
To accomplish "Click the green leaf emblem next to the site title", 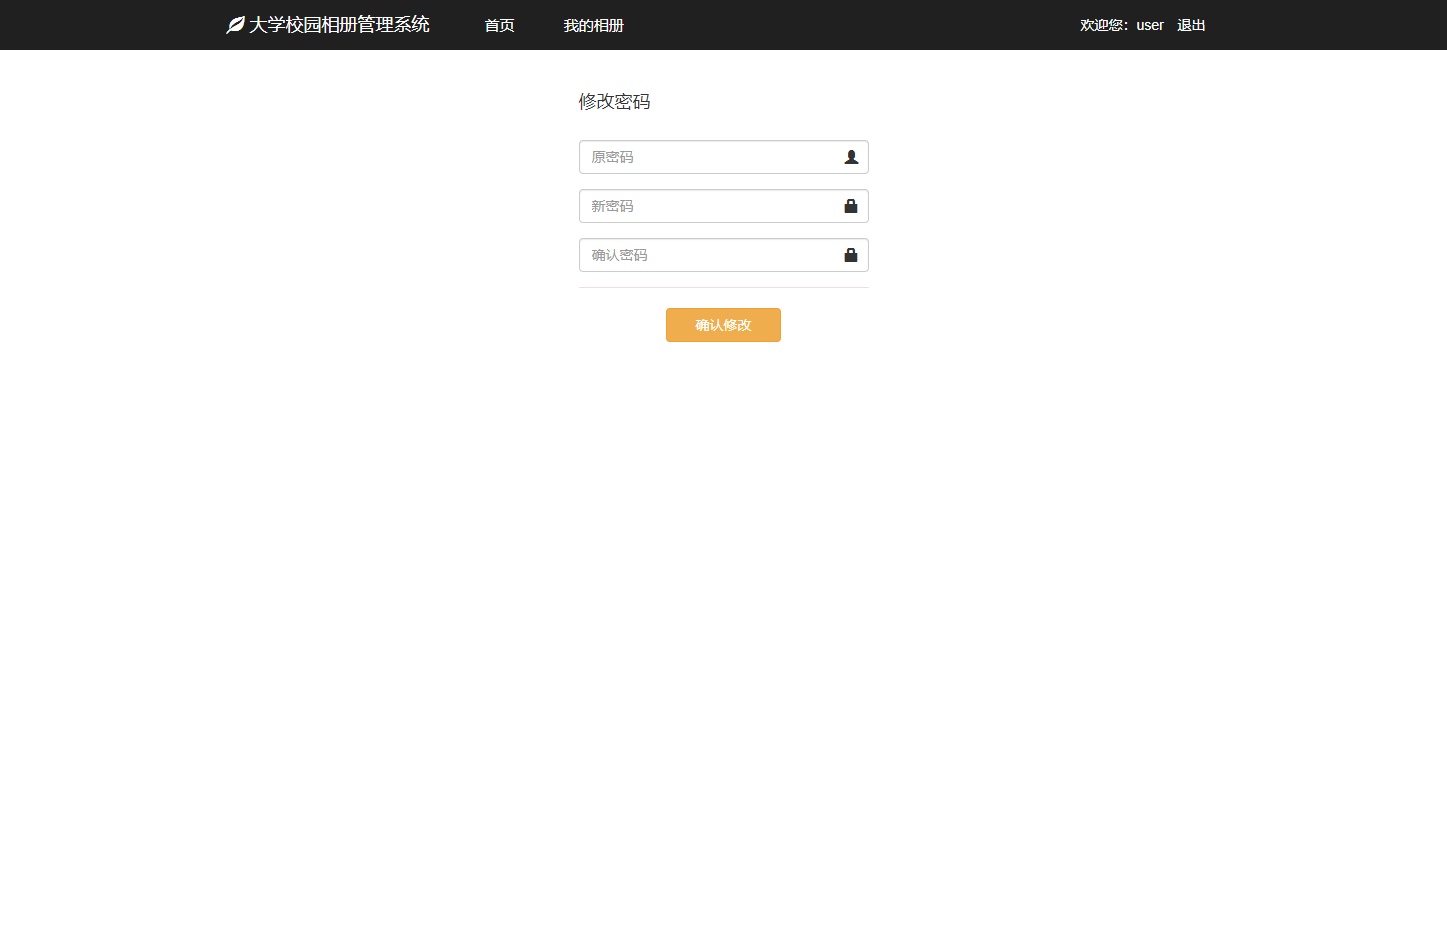I will pyautogui.click(x=234, y=23).
